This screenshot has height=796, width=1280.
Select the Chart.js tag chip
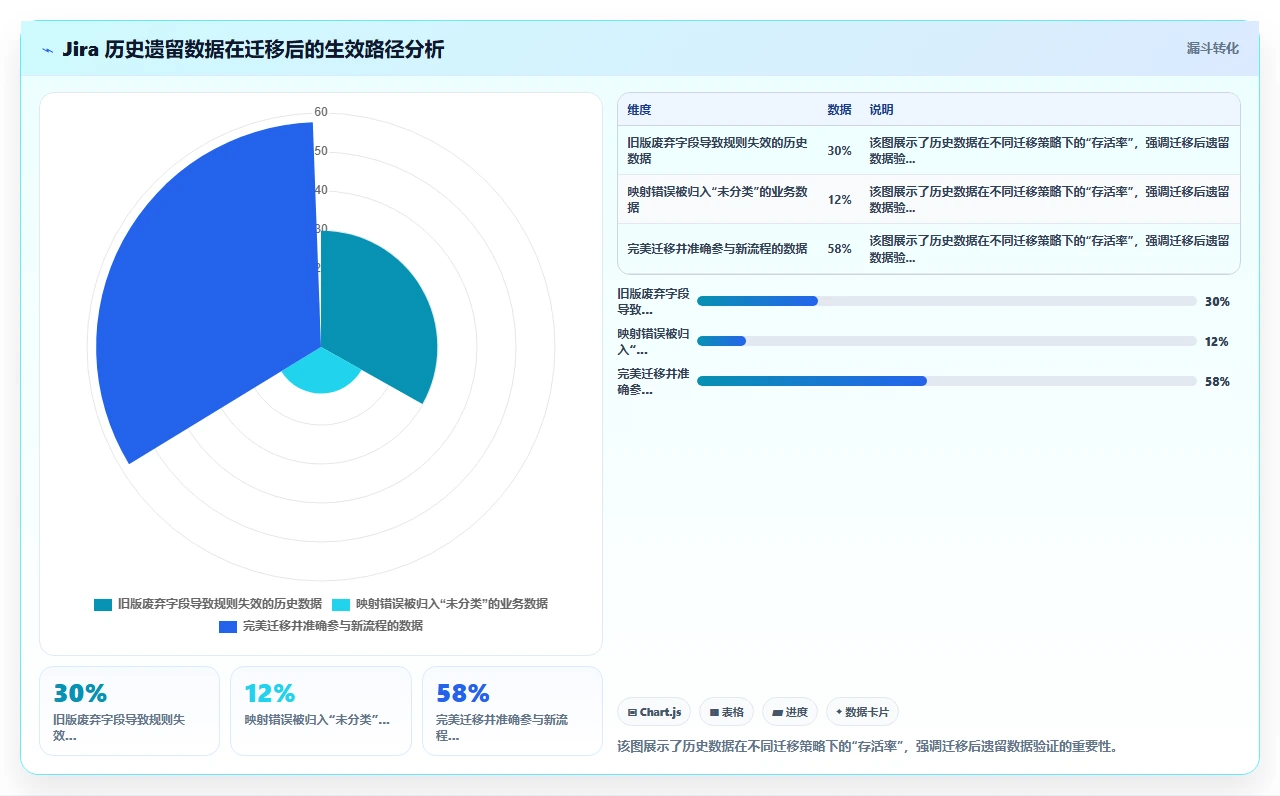(654, 712)
